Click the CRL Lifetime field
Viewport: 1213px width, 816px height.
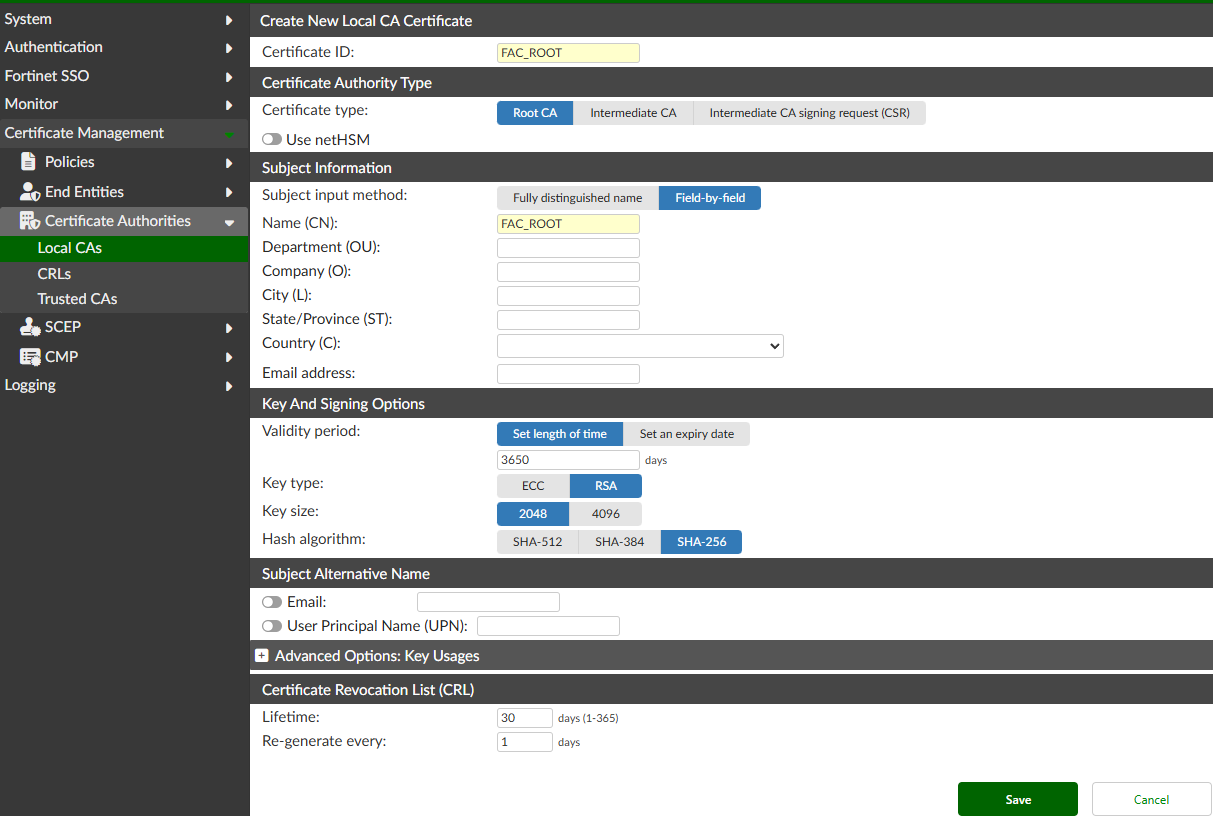(x=525, y=718)
